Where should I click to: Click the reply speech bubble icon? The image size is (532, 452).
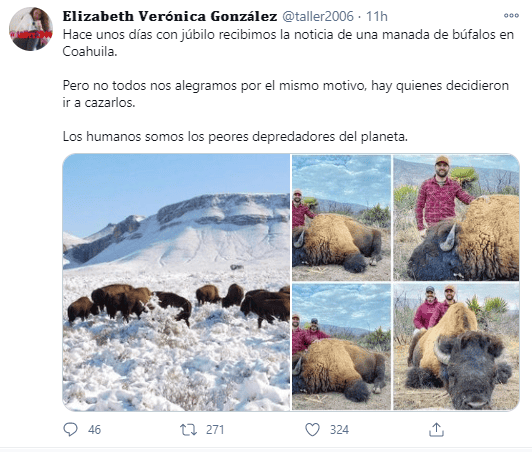pyautogui.click(x=71, y=430)
